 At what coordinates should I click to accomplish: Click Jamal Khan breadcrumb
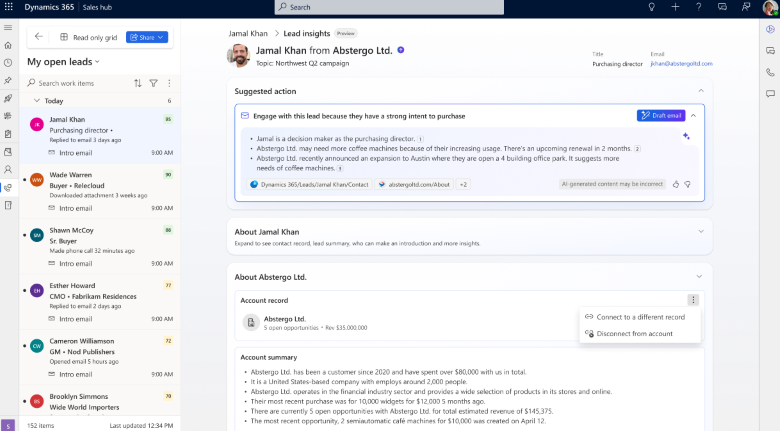248,33
